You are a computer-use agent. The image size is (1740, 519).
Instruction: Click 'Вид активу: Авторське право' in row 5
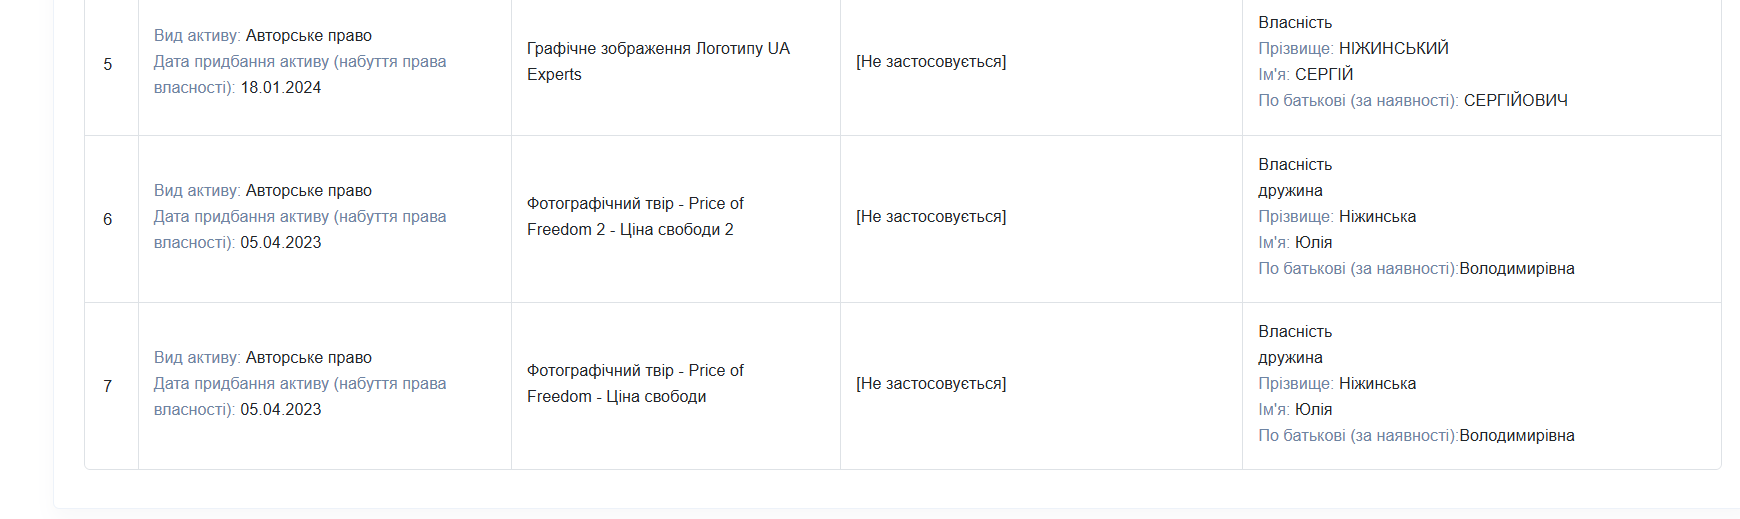263,36
